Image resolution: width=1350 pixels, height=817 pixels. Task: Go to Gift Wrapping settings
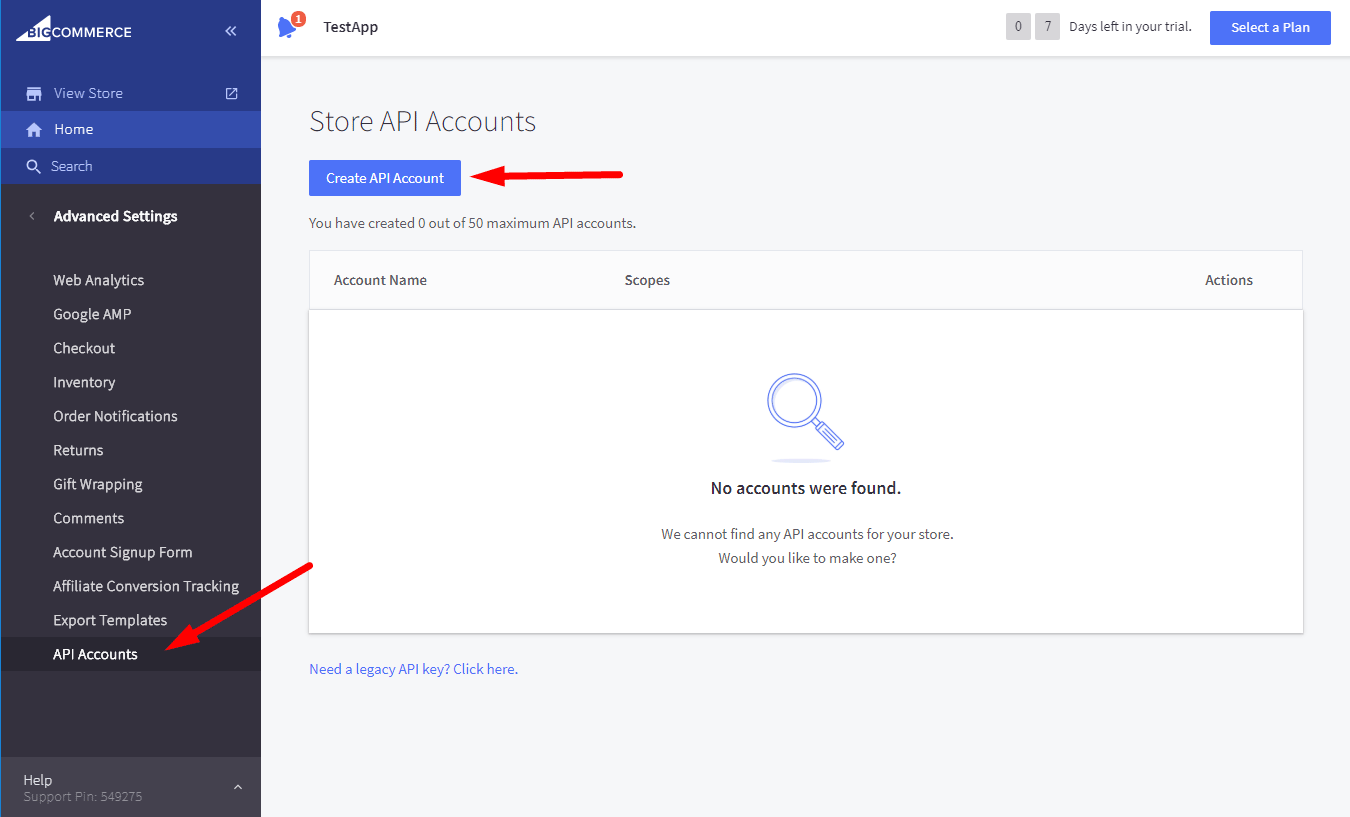pyautogui.click(x=97, y=484)
